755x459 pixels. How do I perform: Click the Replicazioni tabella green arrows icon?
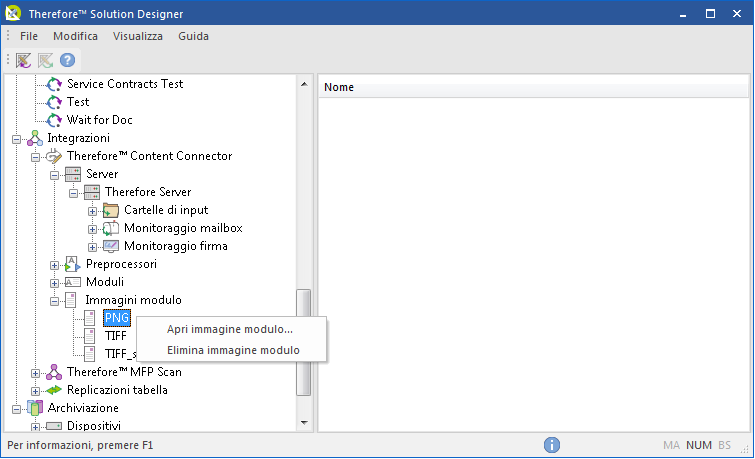click(54, 390)
